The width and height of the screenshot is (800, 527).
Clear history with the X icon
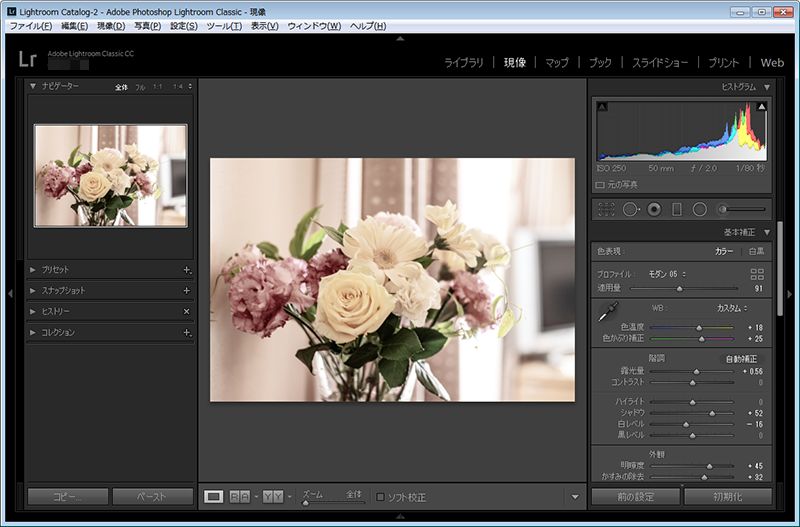pos(186,311)
